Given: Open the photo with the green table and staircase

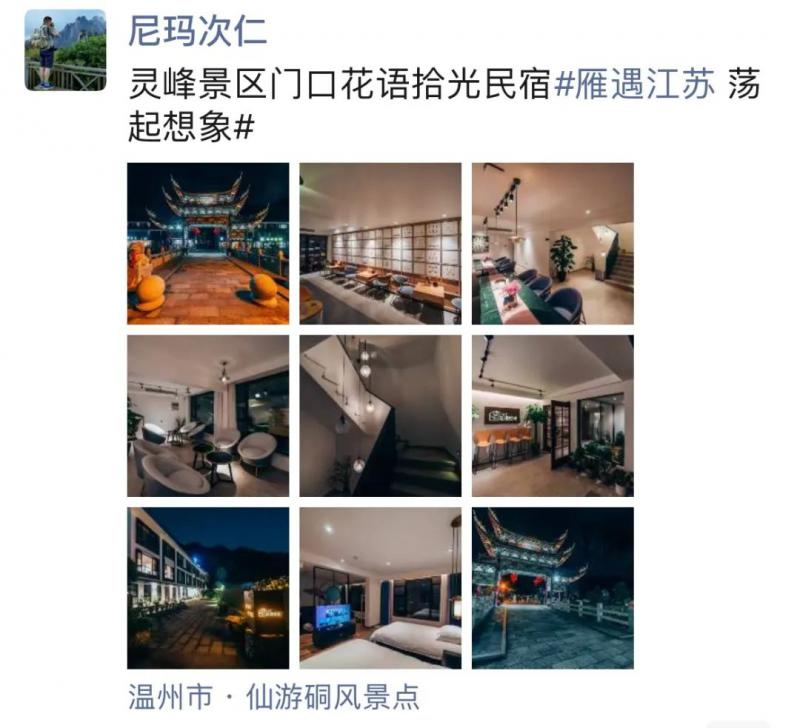Looking at the screenshot, I should pos(553,244).
